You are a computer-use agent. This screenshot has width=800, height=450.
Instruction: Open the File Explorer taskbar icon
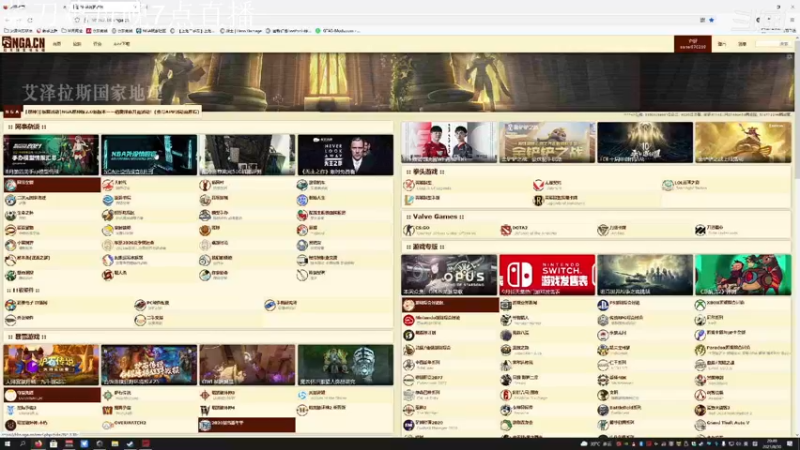coord(115,444)
